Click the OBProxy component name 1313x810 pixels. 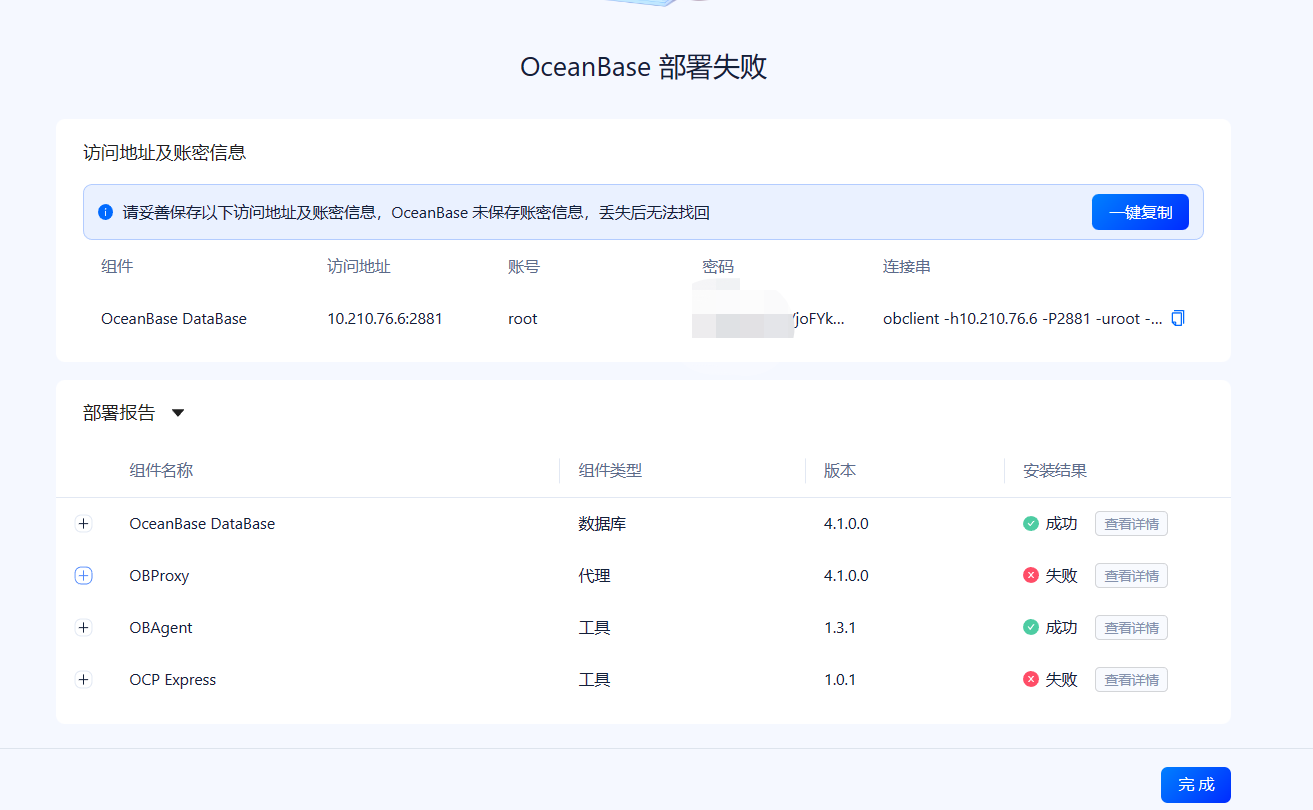[x=159, y=576]
